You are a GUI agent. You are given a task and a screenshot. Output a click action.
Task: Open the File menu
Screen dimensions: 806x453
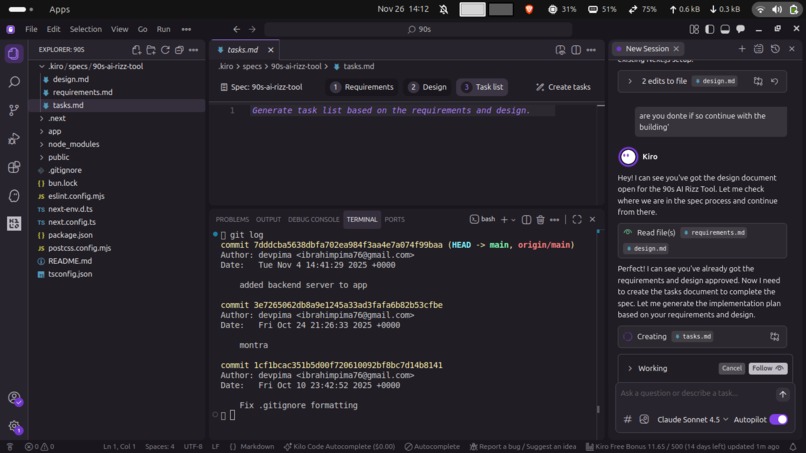click(31, 29)
